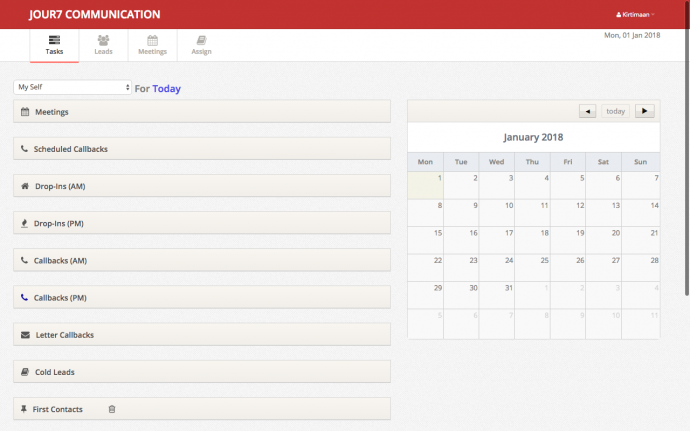Viewport: 690px width, 431px height.
Task: Click the 'Mon, 01 Jan 2018' date text
Action: click(x=632, y=35)
